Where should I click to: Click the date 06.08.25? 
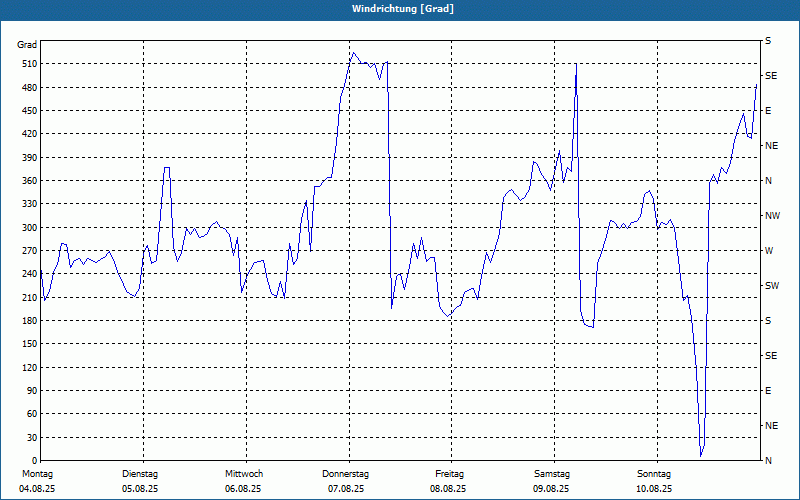(243, 489)
